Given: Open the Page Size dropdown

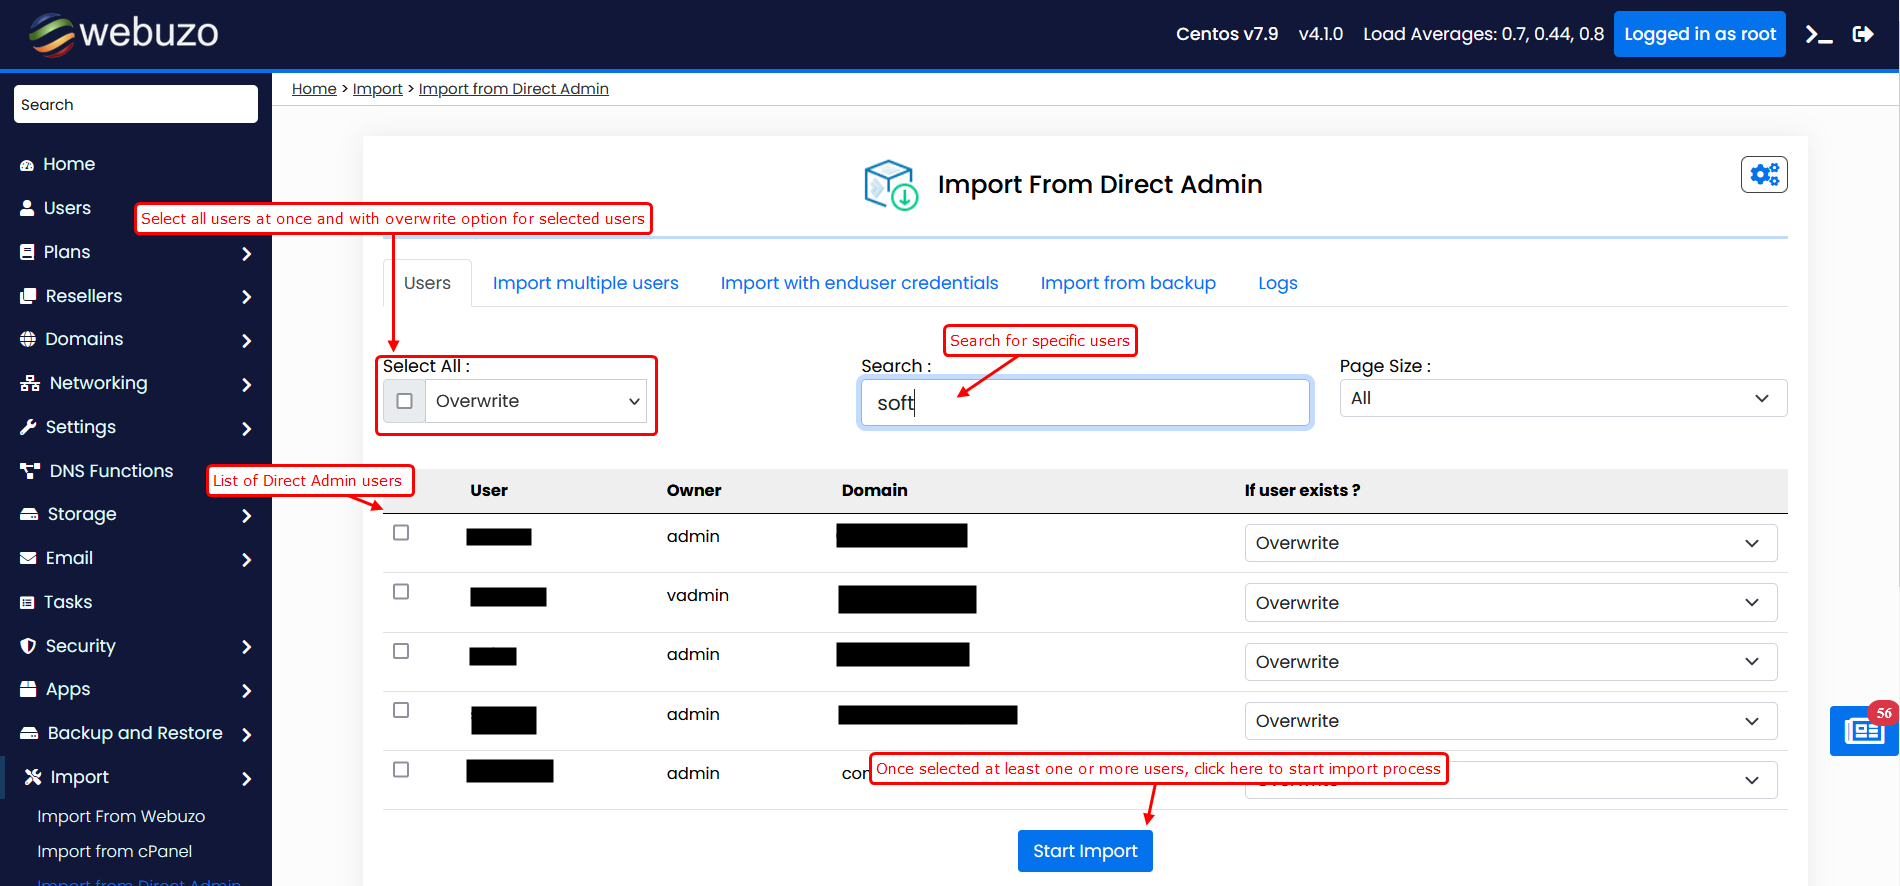Looking at the screenshot, I should [x=1562, y=398].
